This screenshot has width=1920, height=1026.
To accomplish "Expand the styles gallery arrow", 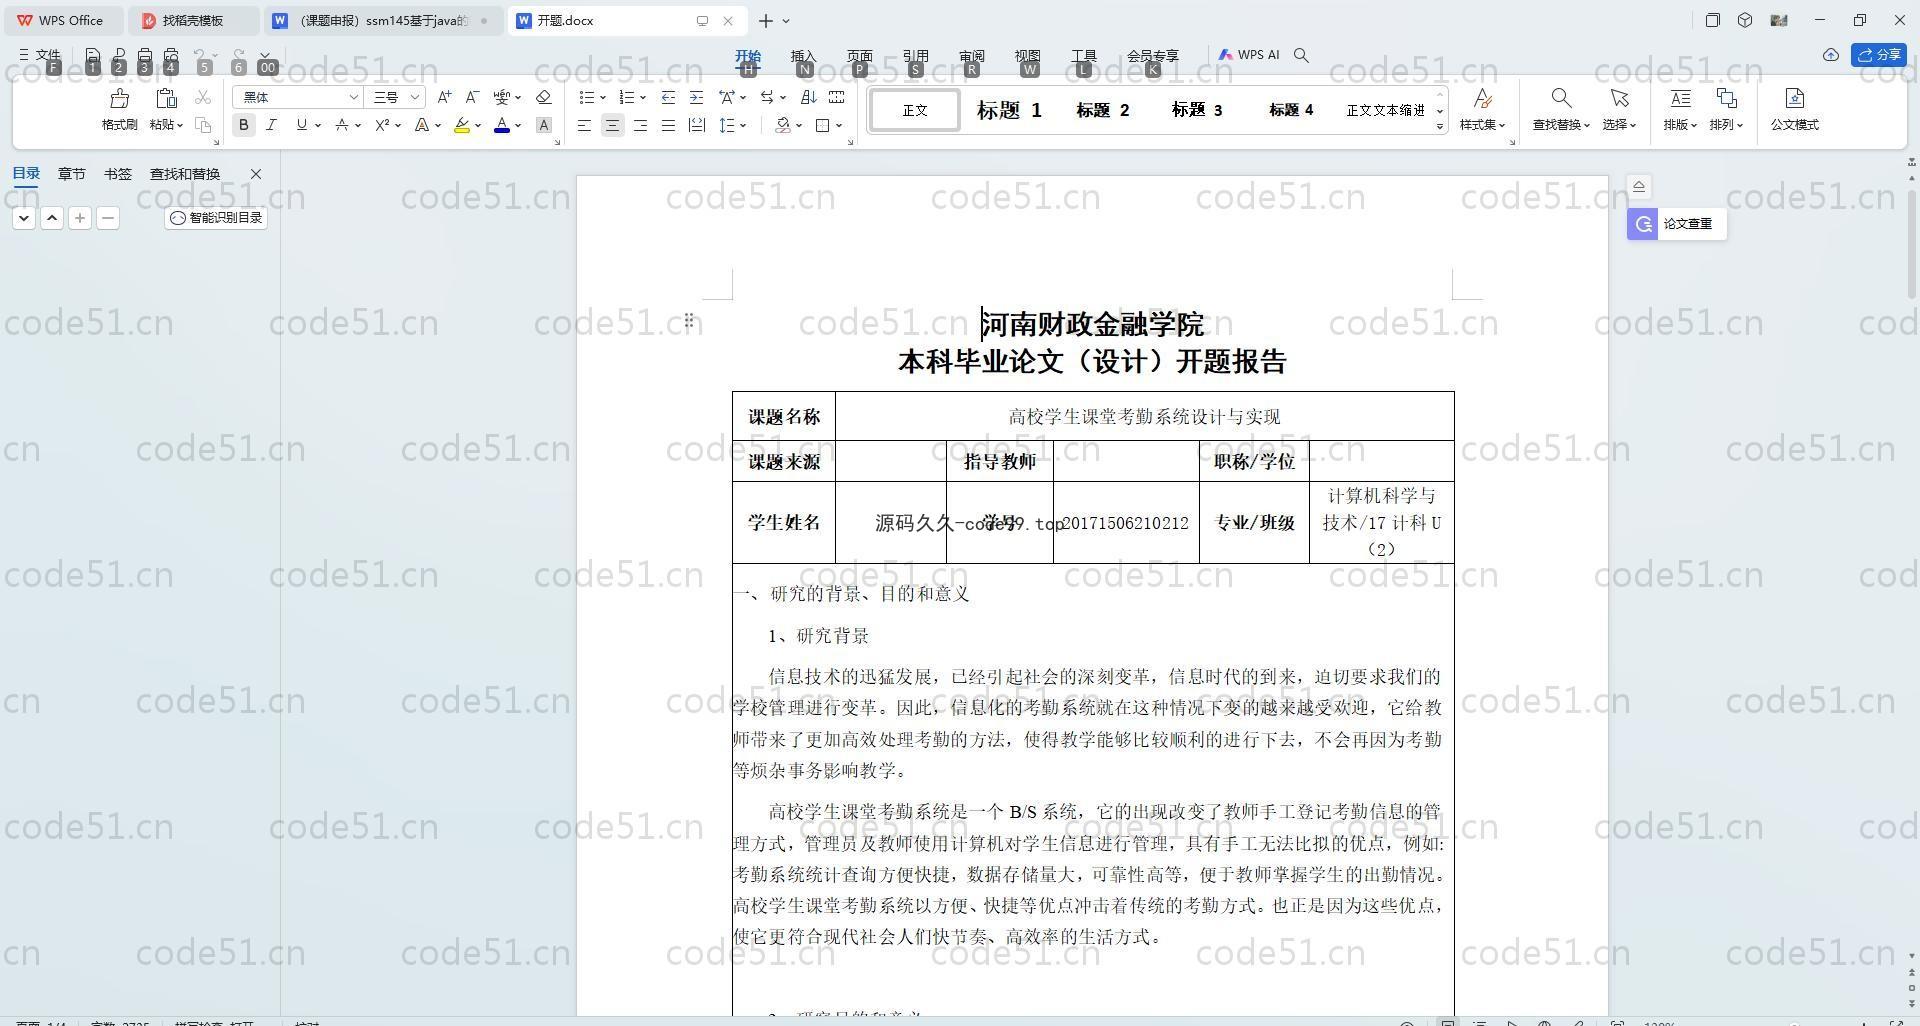I will tap(1440, 126).
